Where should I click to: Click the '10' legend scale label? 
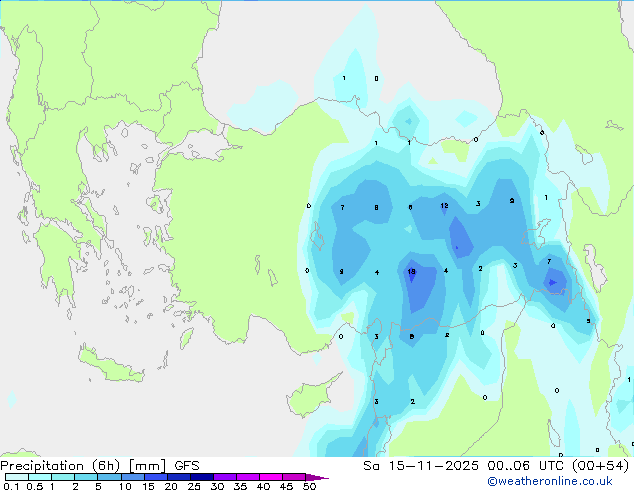tap(125, 486)
